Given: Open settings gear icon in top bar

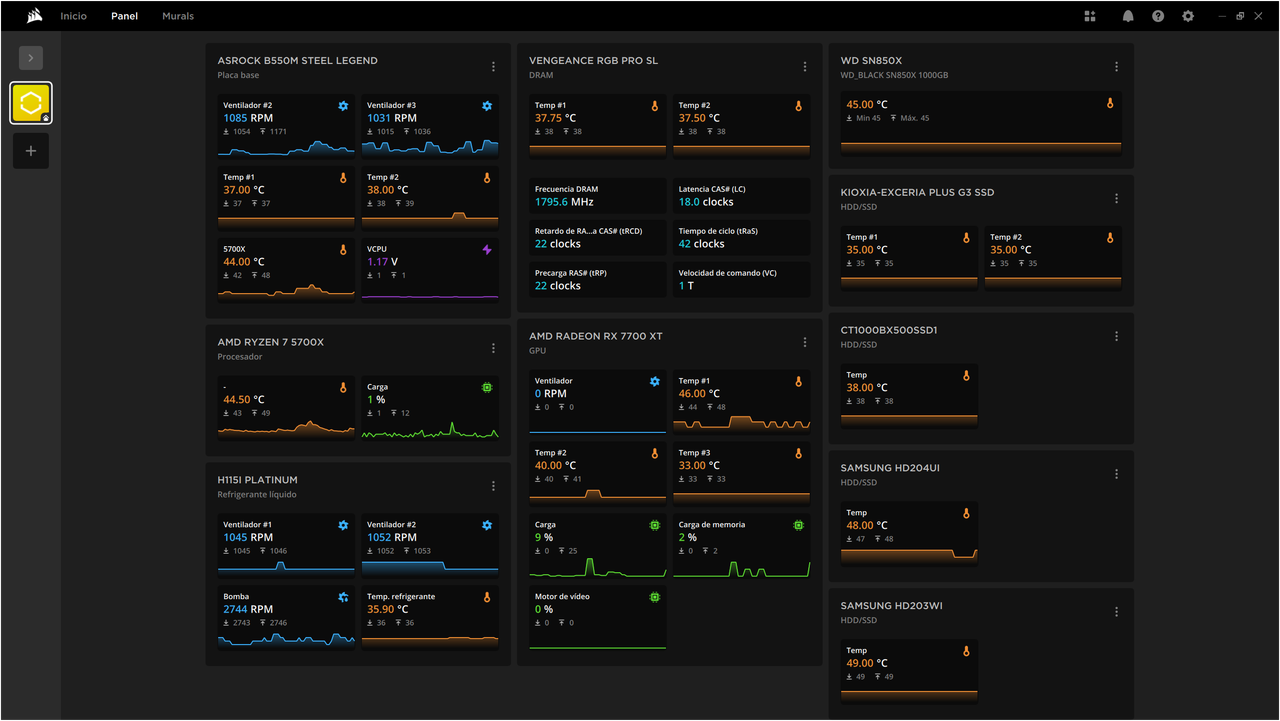Looking at the screenshot, I should [x=1188, y=16].
